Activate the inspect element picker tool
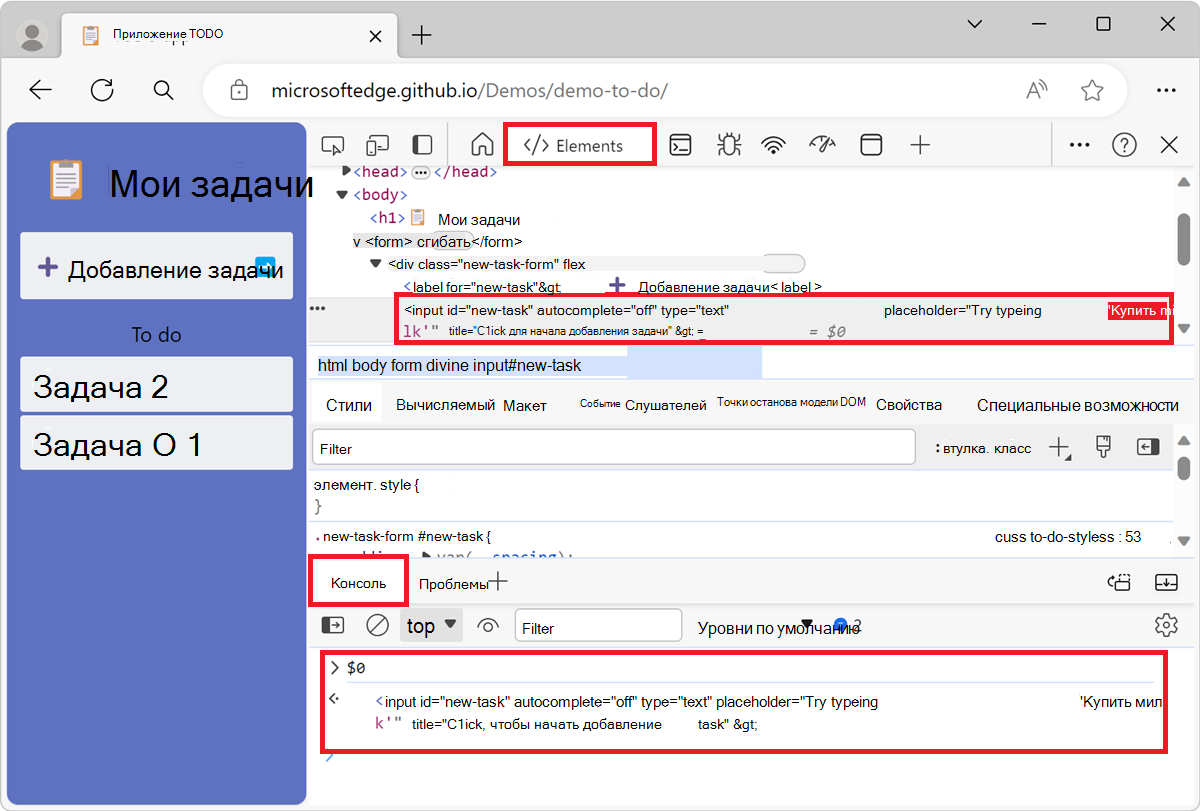This screenshot has height=811, width=1200. tap(332, 145)
